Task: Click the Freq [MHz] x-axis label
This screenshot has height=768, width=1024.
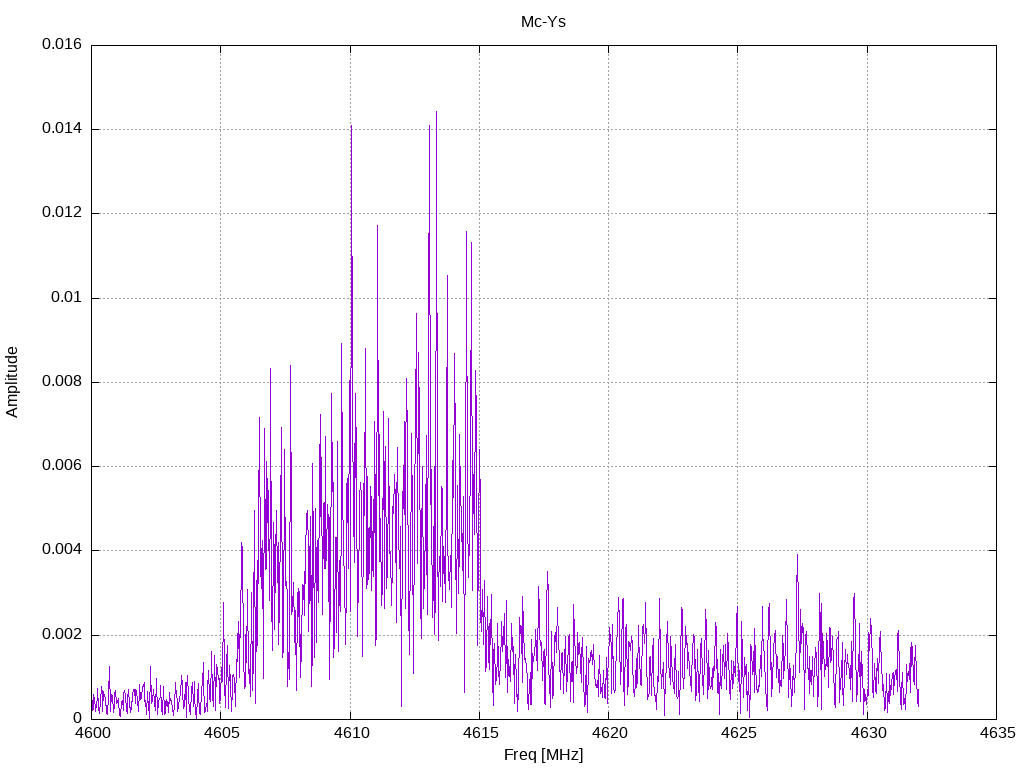Action: pos(543,755)
